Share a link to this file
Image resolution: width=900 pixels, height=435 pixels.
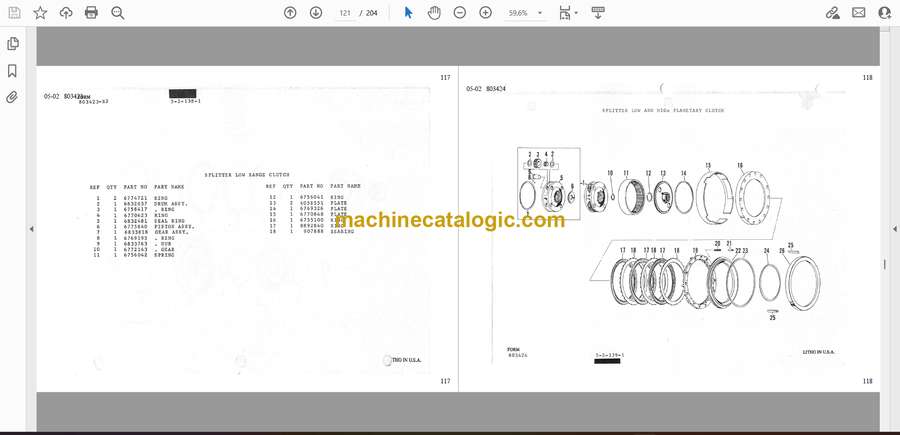[x=832, y=13]
